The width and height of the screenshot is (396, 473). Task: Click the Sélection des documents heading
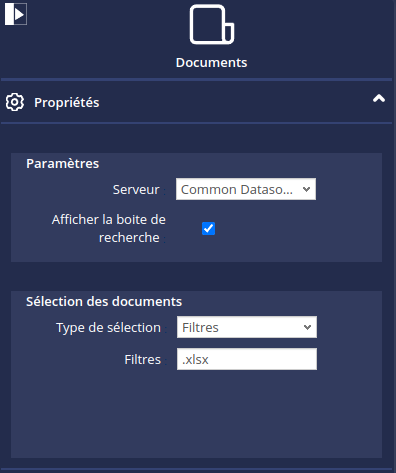[x=104, y=302]
